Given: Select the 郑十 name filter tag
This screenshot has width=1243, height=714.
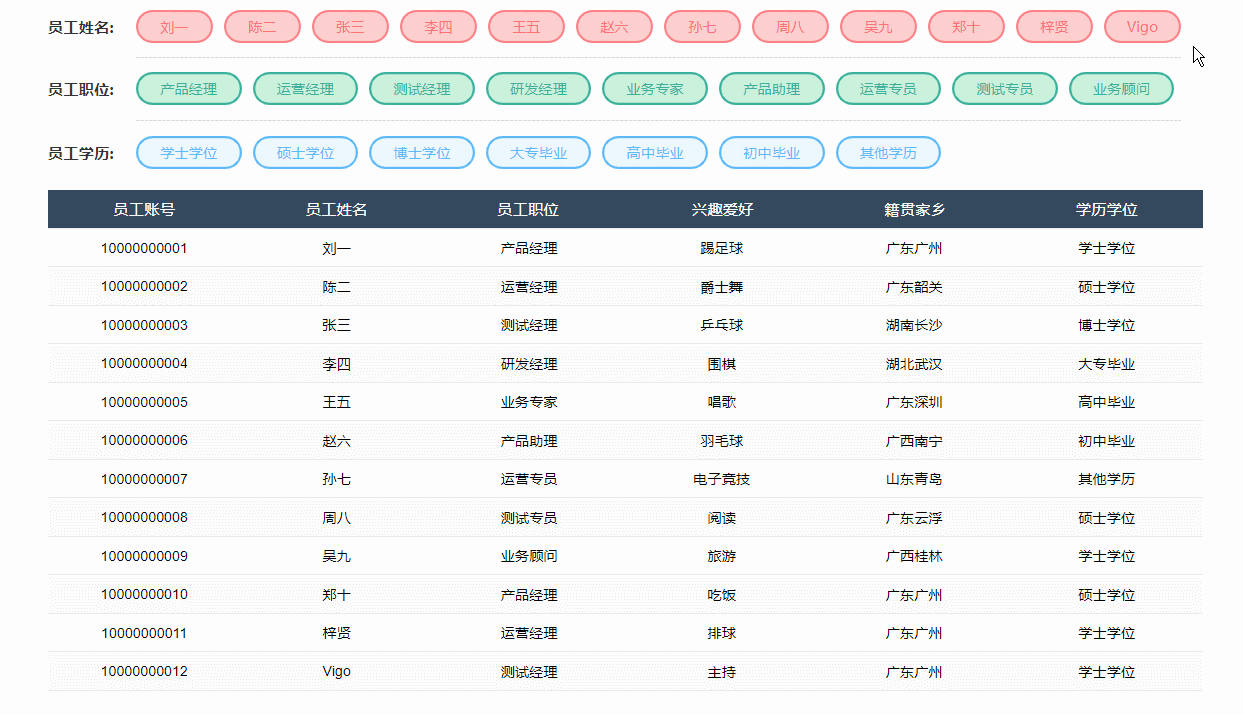Looking at the screenshot, I should [966, 26].
